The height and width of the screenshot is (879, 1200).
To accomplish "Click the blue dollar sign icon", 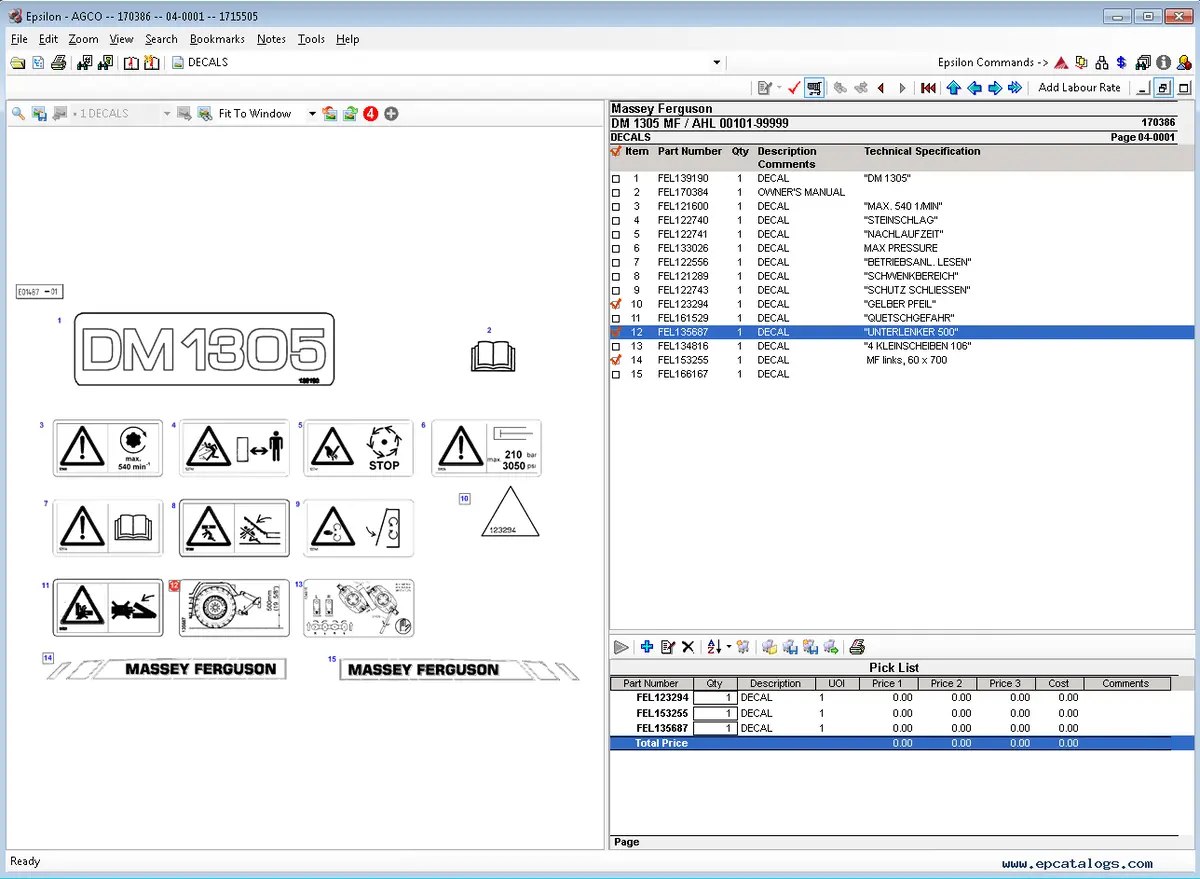I will (1122, 62).
